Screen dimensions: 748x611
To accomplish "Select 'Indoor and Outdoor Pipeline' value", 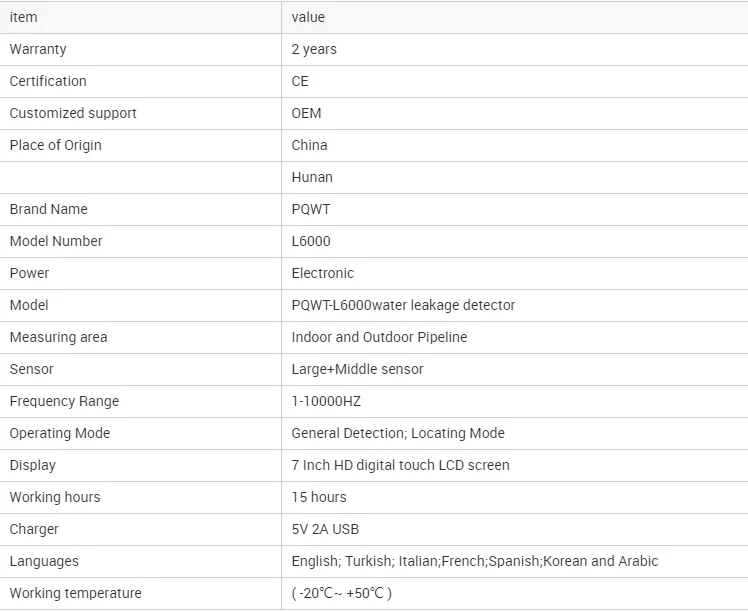I will click(379, 337).
